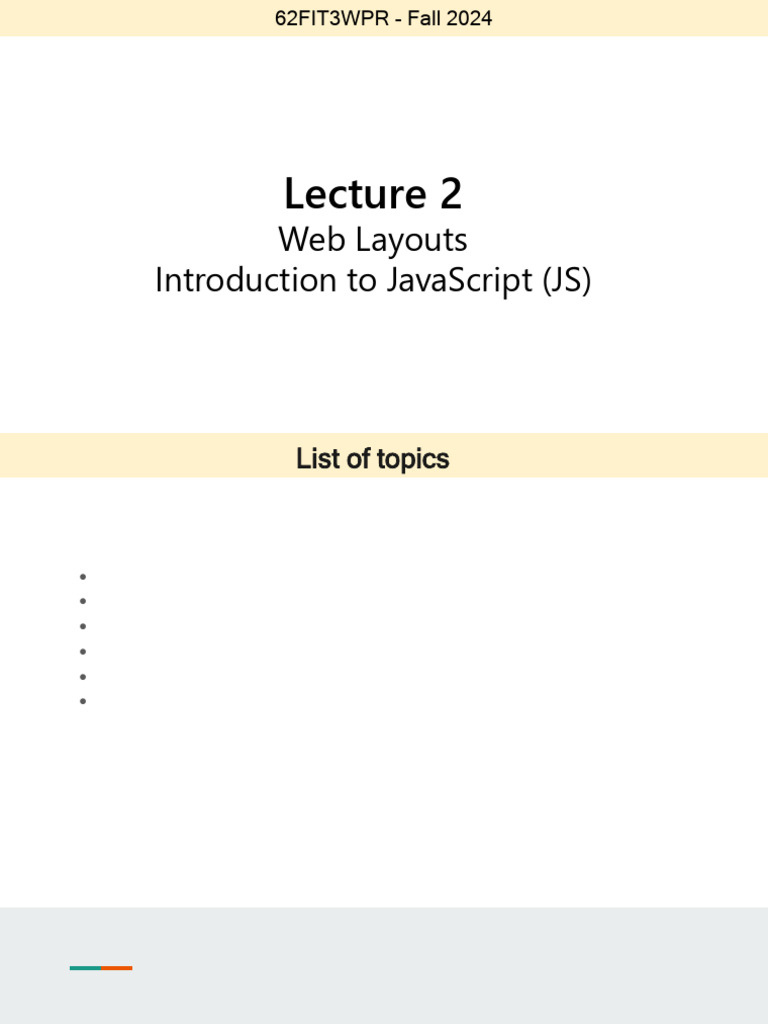Select the Lecture 2 title
The image size is (768, 1024).
(372, 193)
